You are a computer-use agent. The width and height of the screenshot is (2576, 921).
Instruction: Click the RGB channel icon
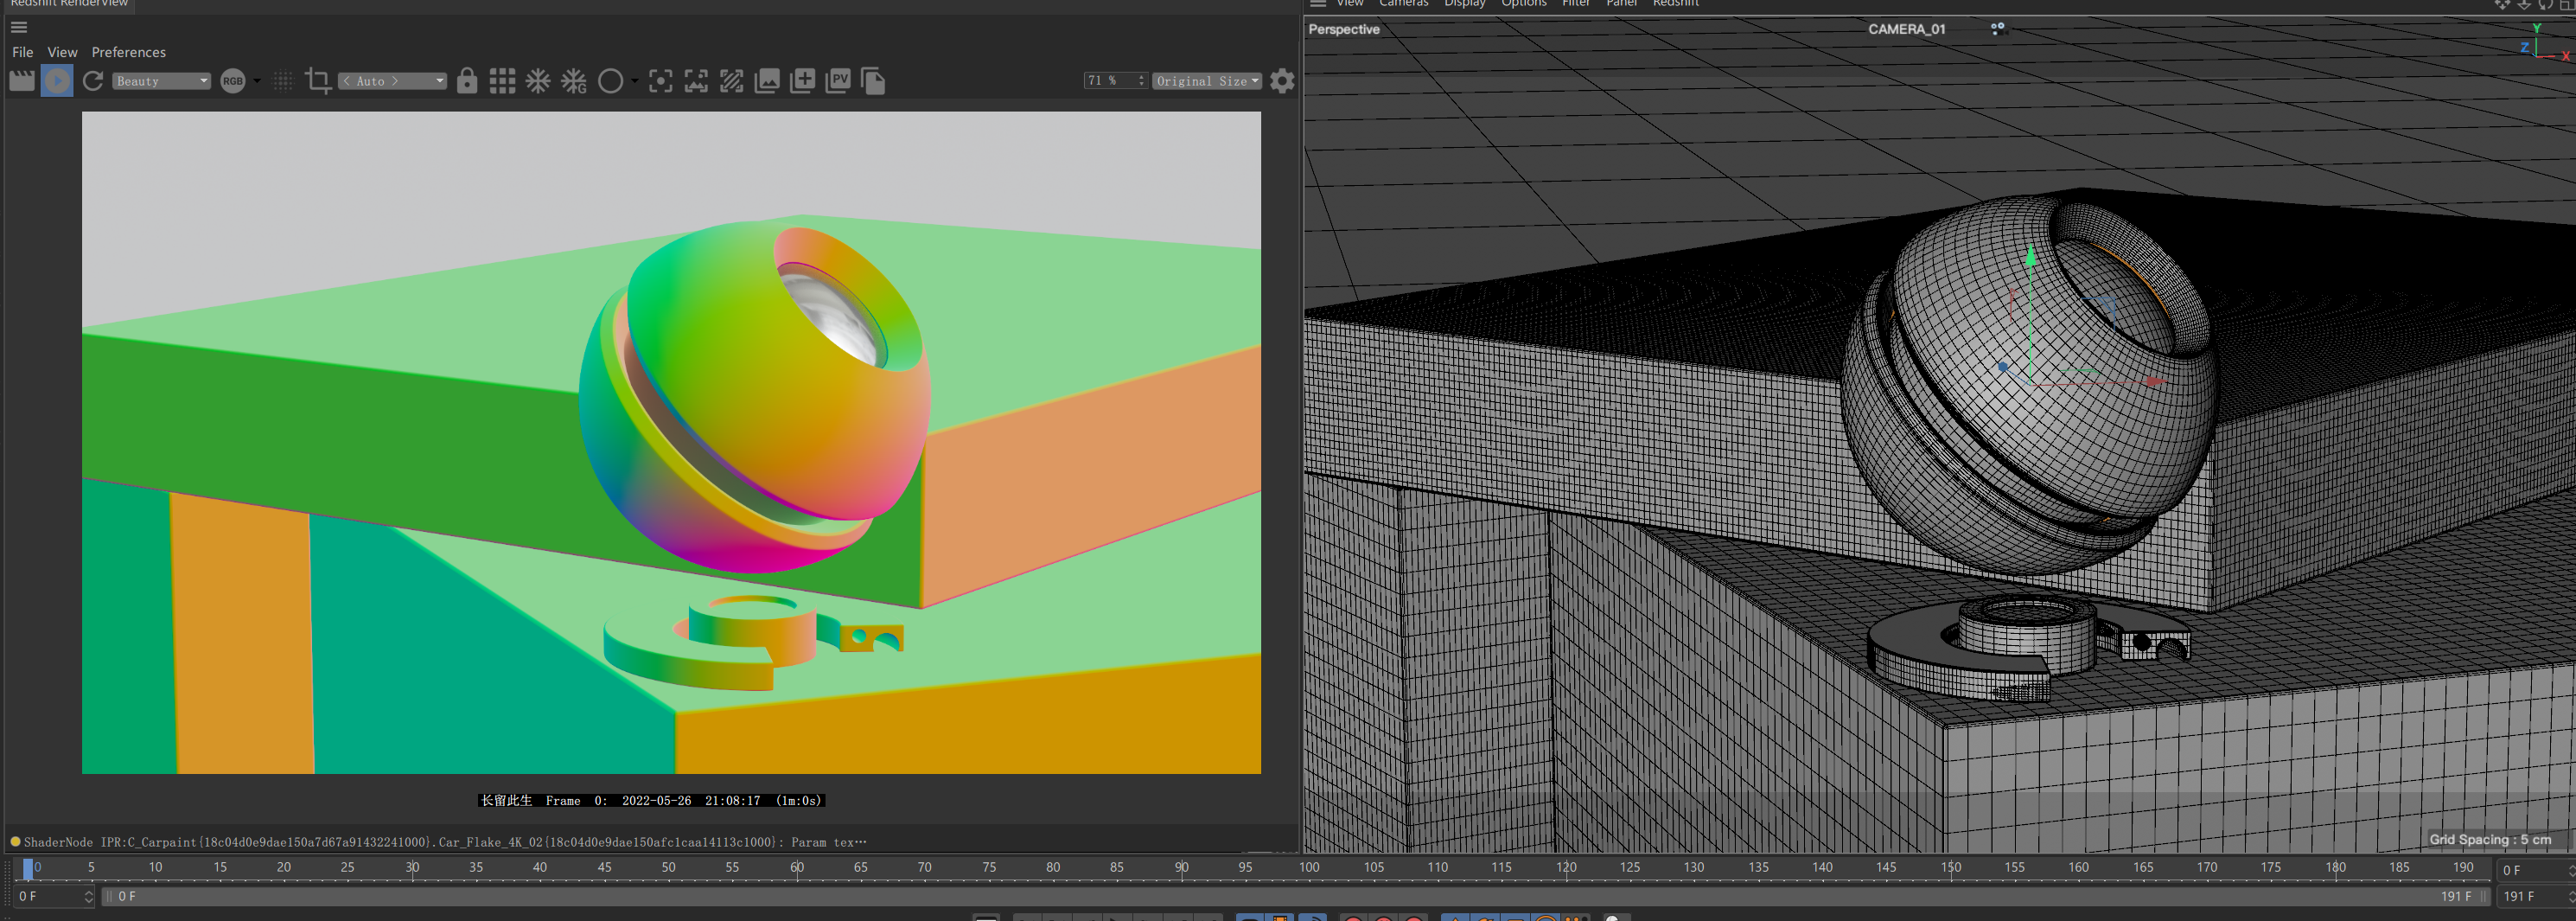233,81
